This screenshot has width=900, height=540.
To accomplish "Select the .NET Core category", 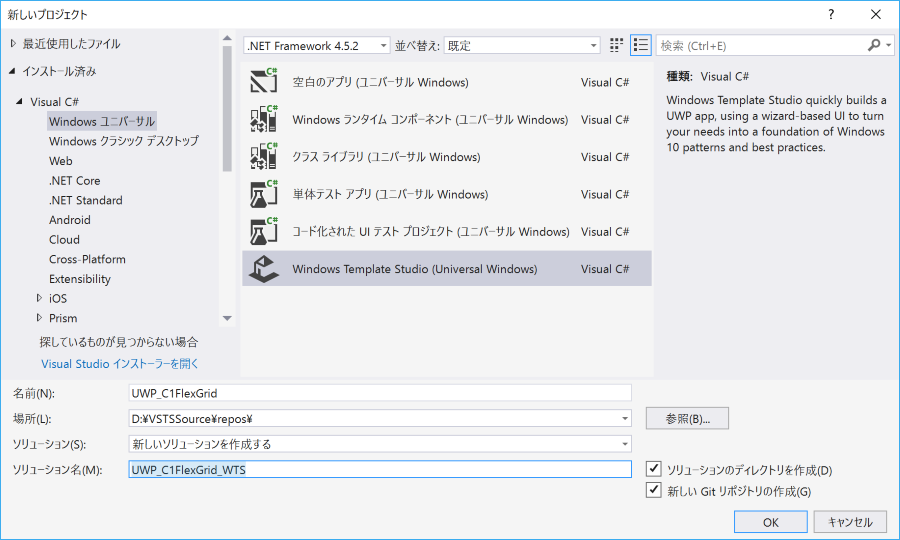I will point(75,180).
